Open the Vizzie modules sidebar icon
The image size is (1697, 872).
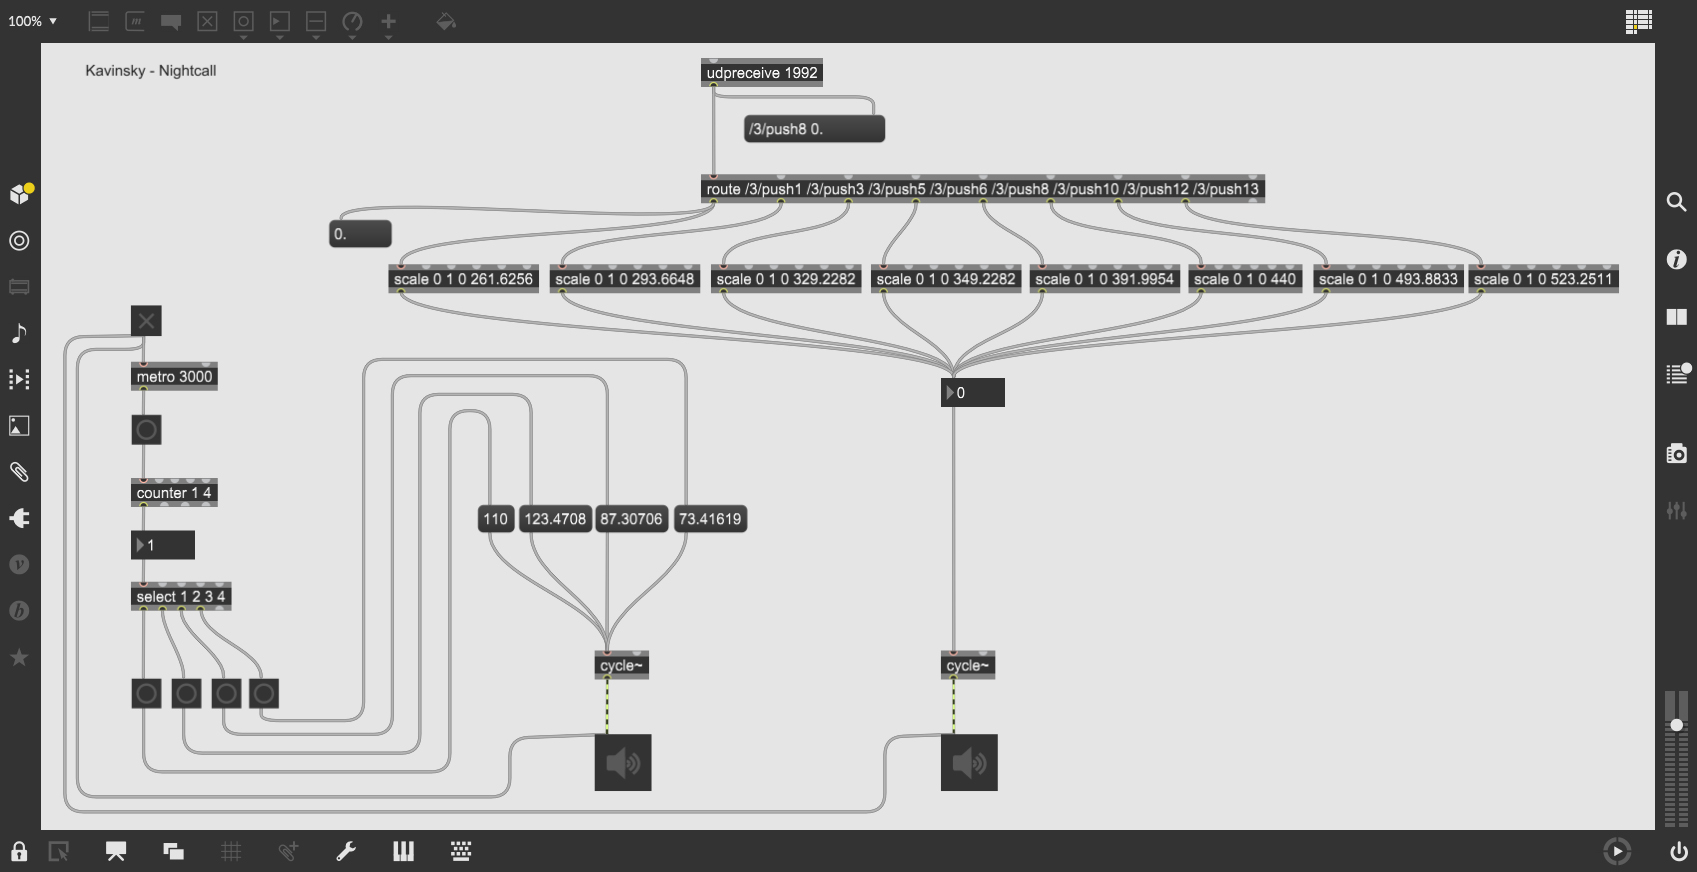[x=19, y=564]
